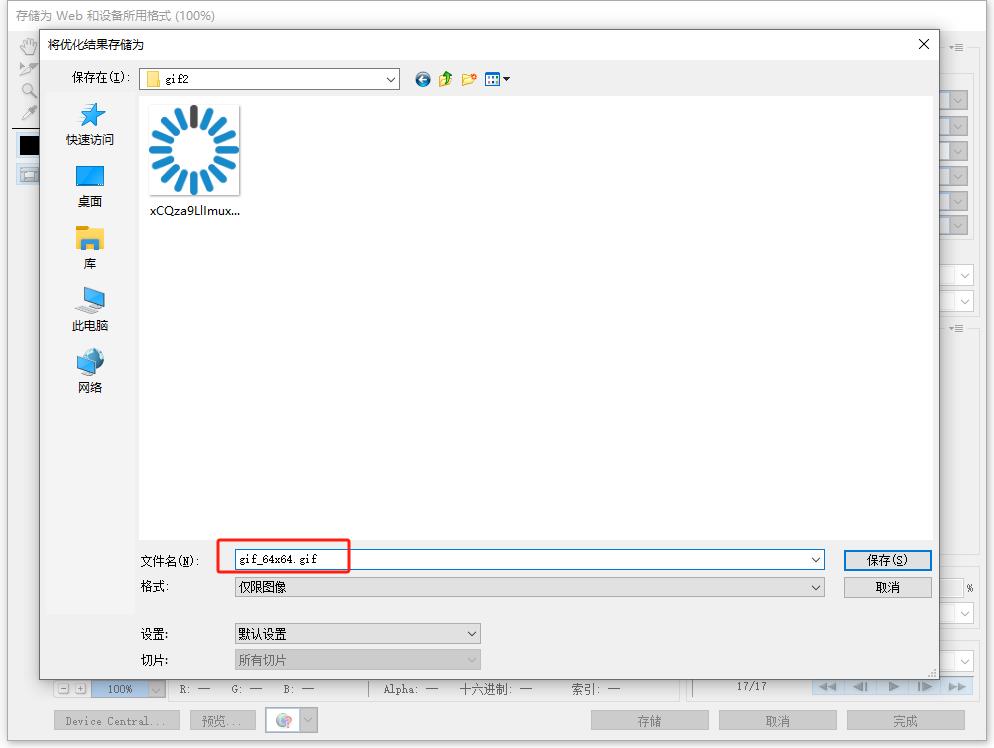The height and width of the screenshot is (748, 994).
Task: Select the xCQza9Ll GIF file thumbnail
Action: (x=194, y=151)
